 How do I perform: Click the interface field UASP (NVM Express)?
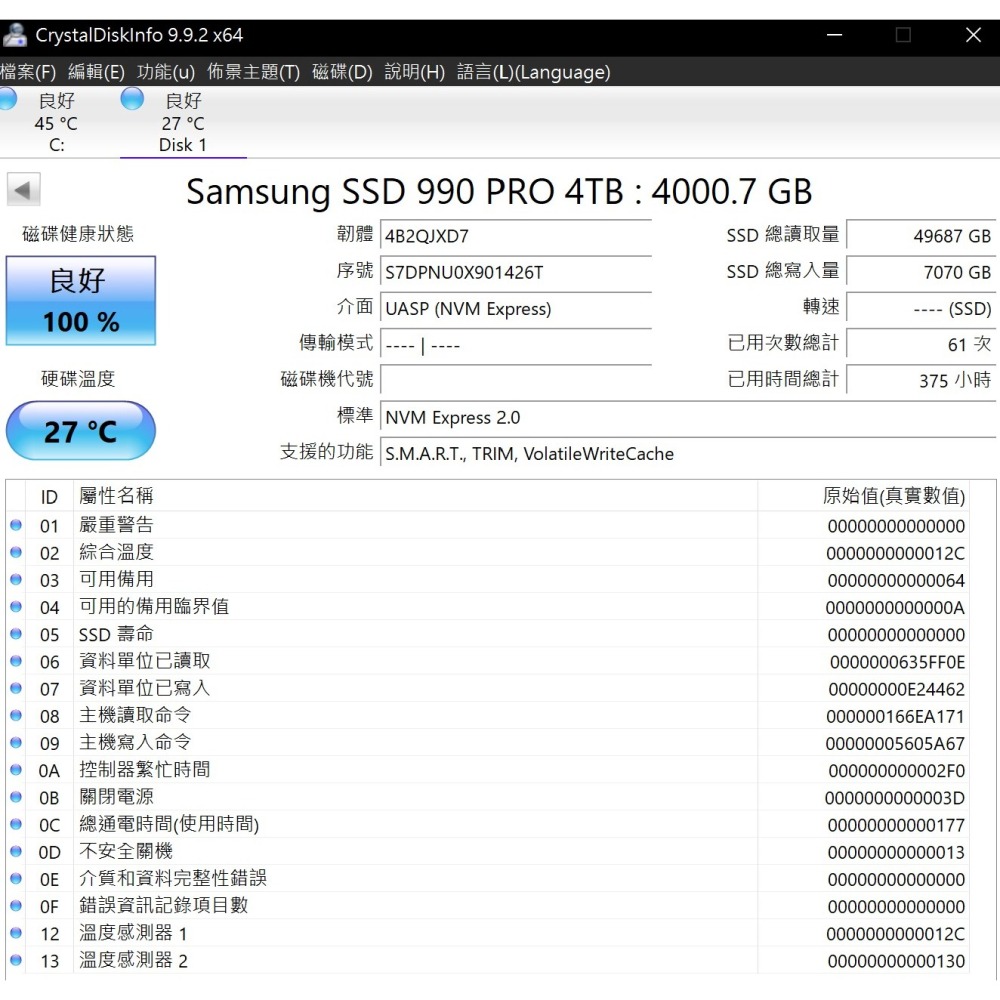tap(515, 308)
